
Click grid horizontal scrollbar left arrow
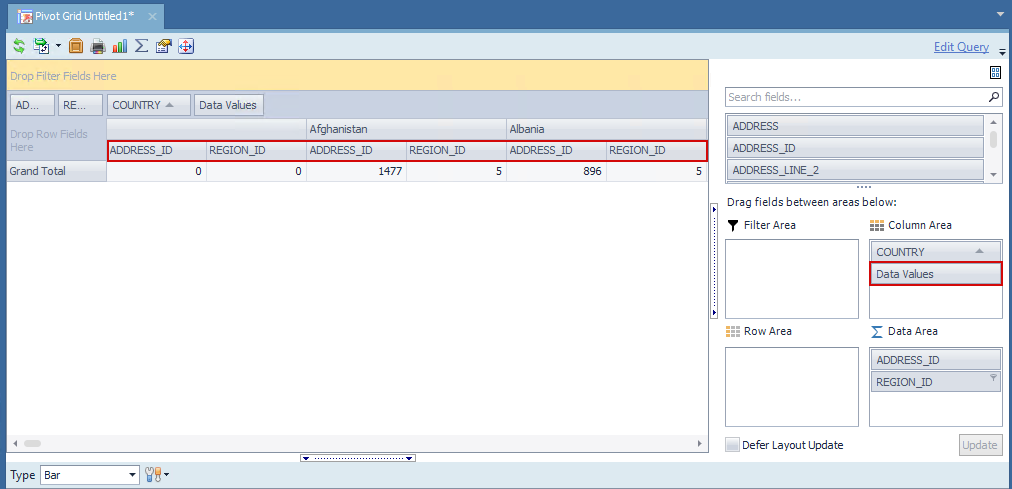pyautogui.click(x=15, y=444)
